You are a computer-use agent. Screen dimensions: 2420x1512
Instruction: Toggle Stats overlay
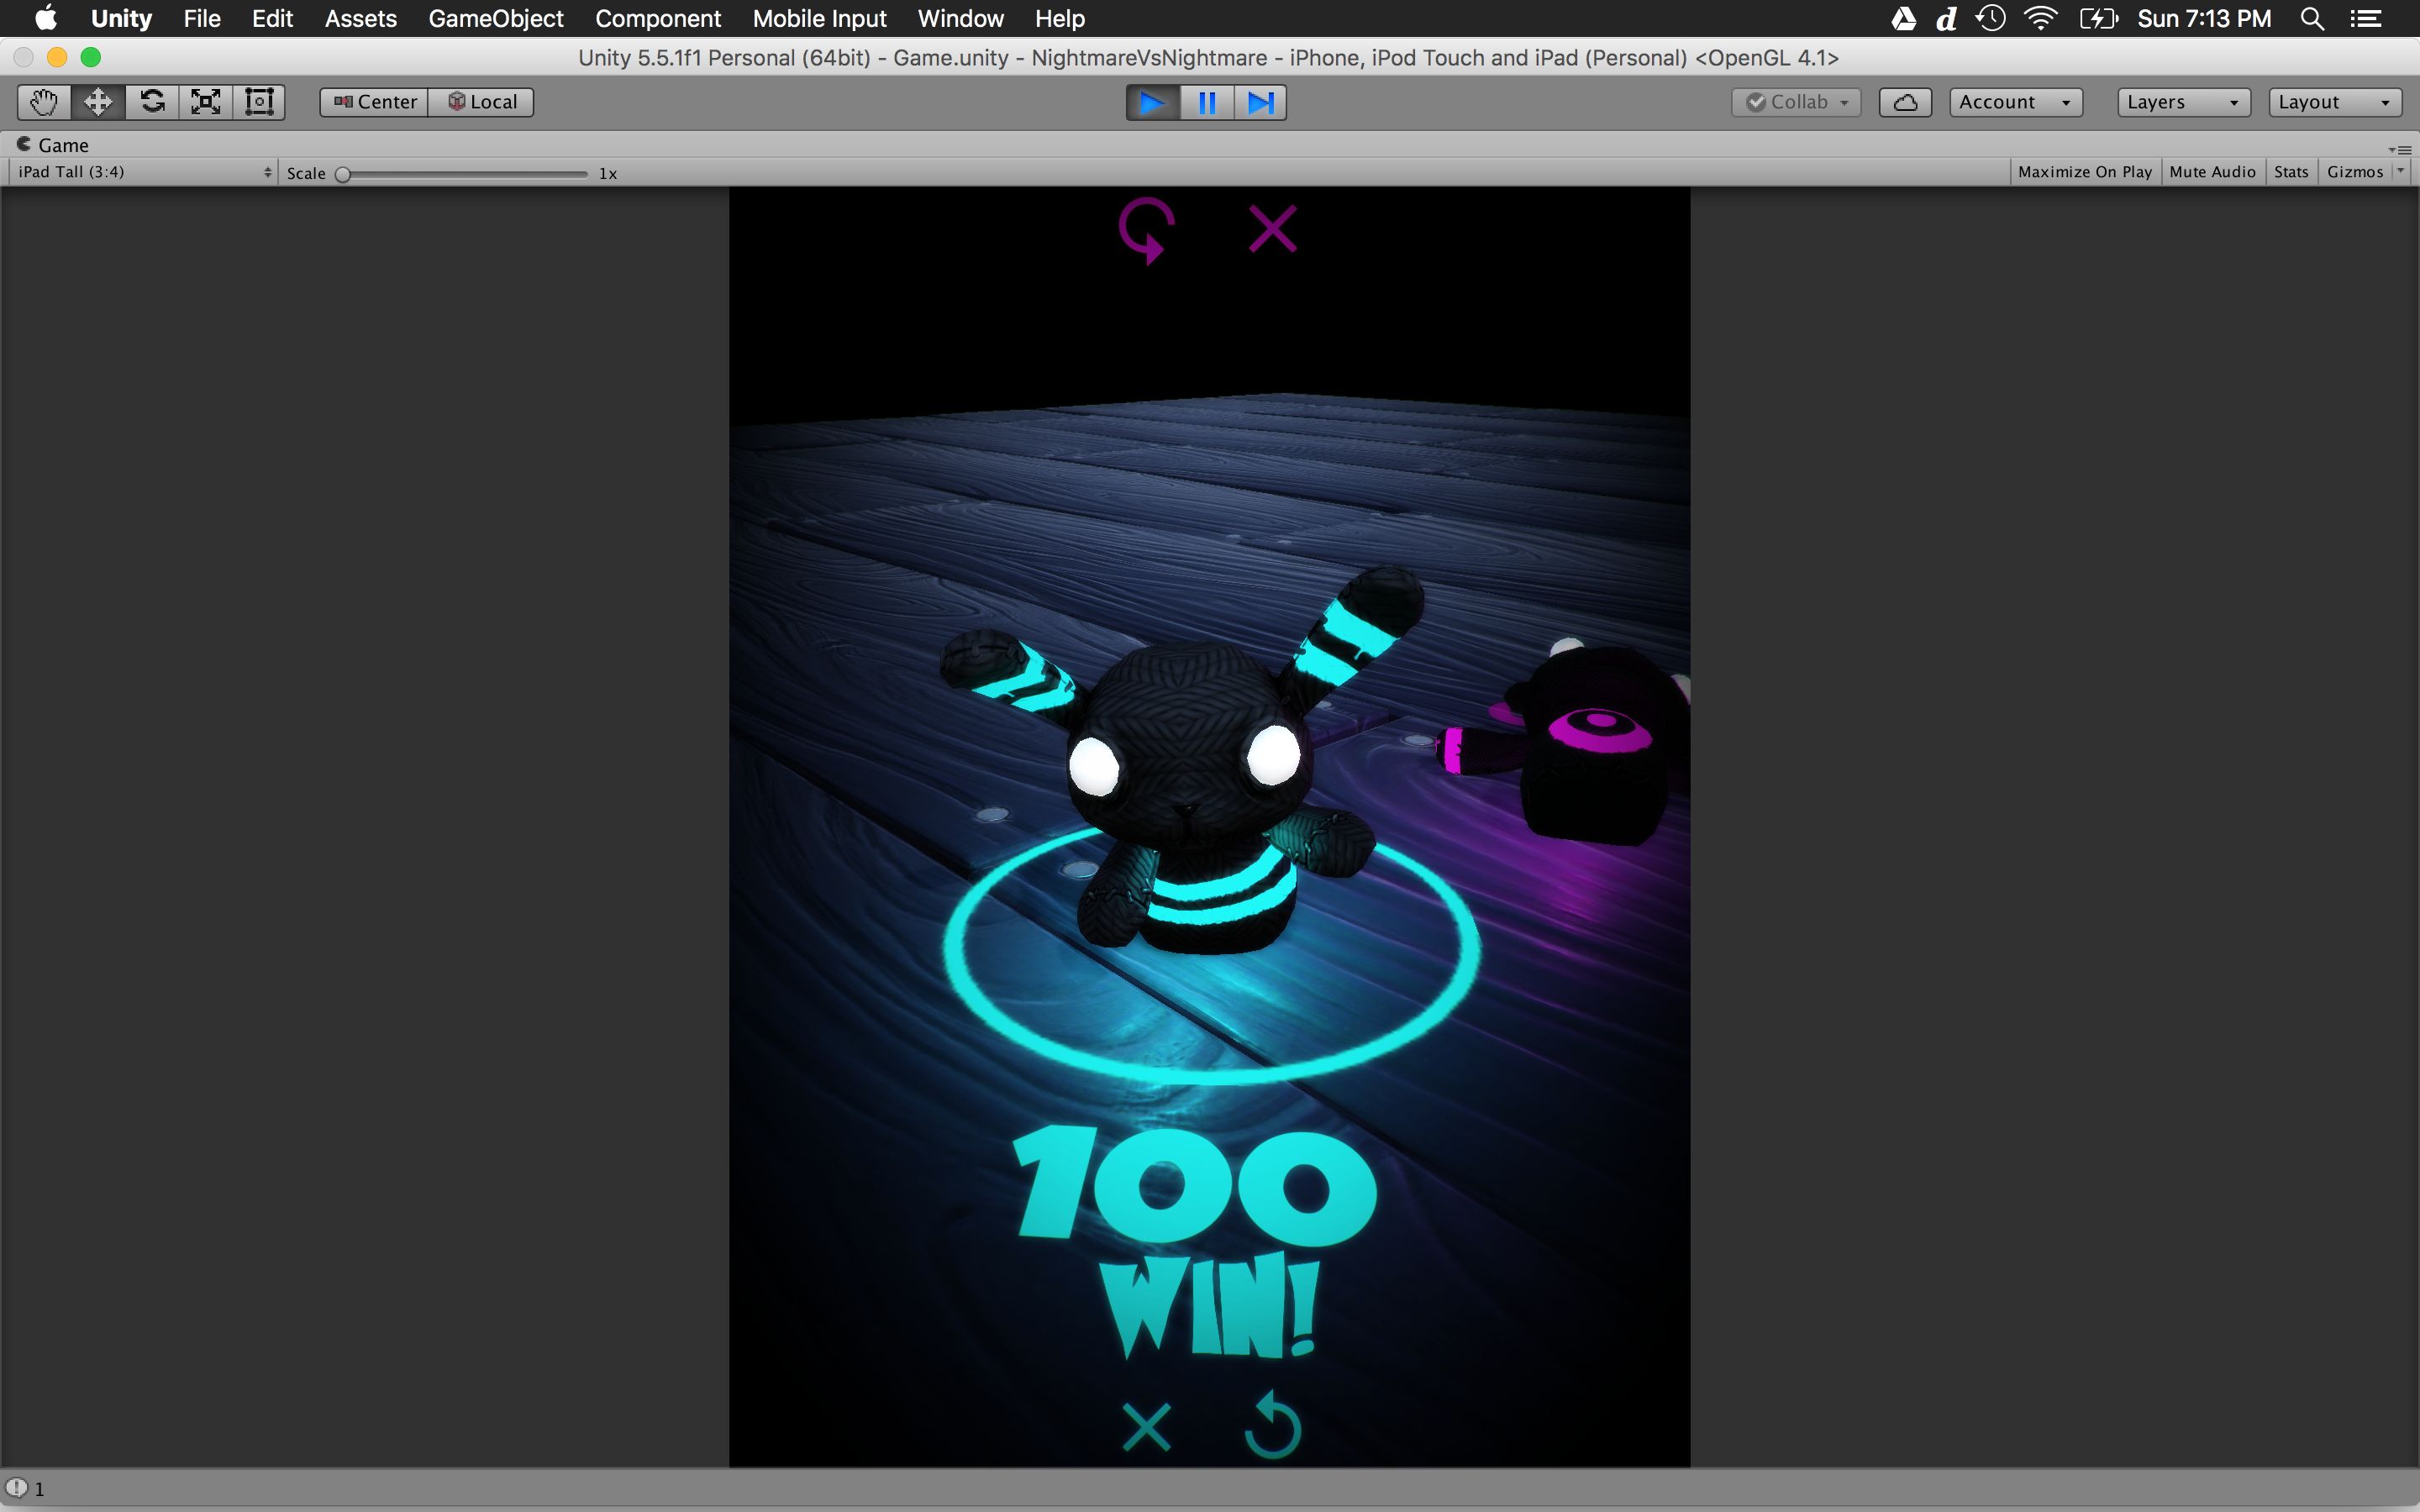[x=2290, y=172]
